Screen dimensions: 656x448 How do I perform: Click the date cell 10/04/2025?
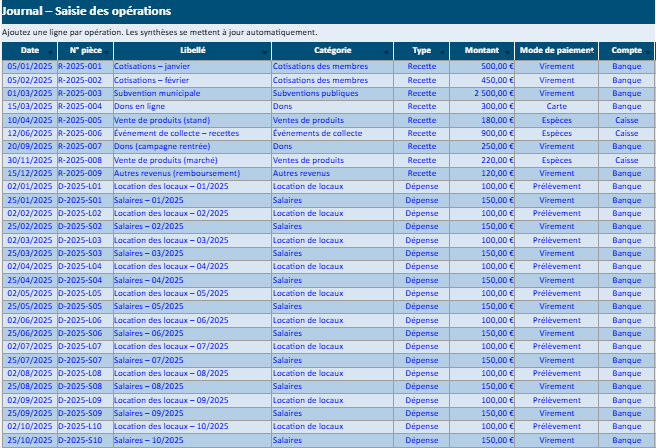click(x=28, y=120)
